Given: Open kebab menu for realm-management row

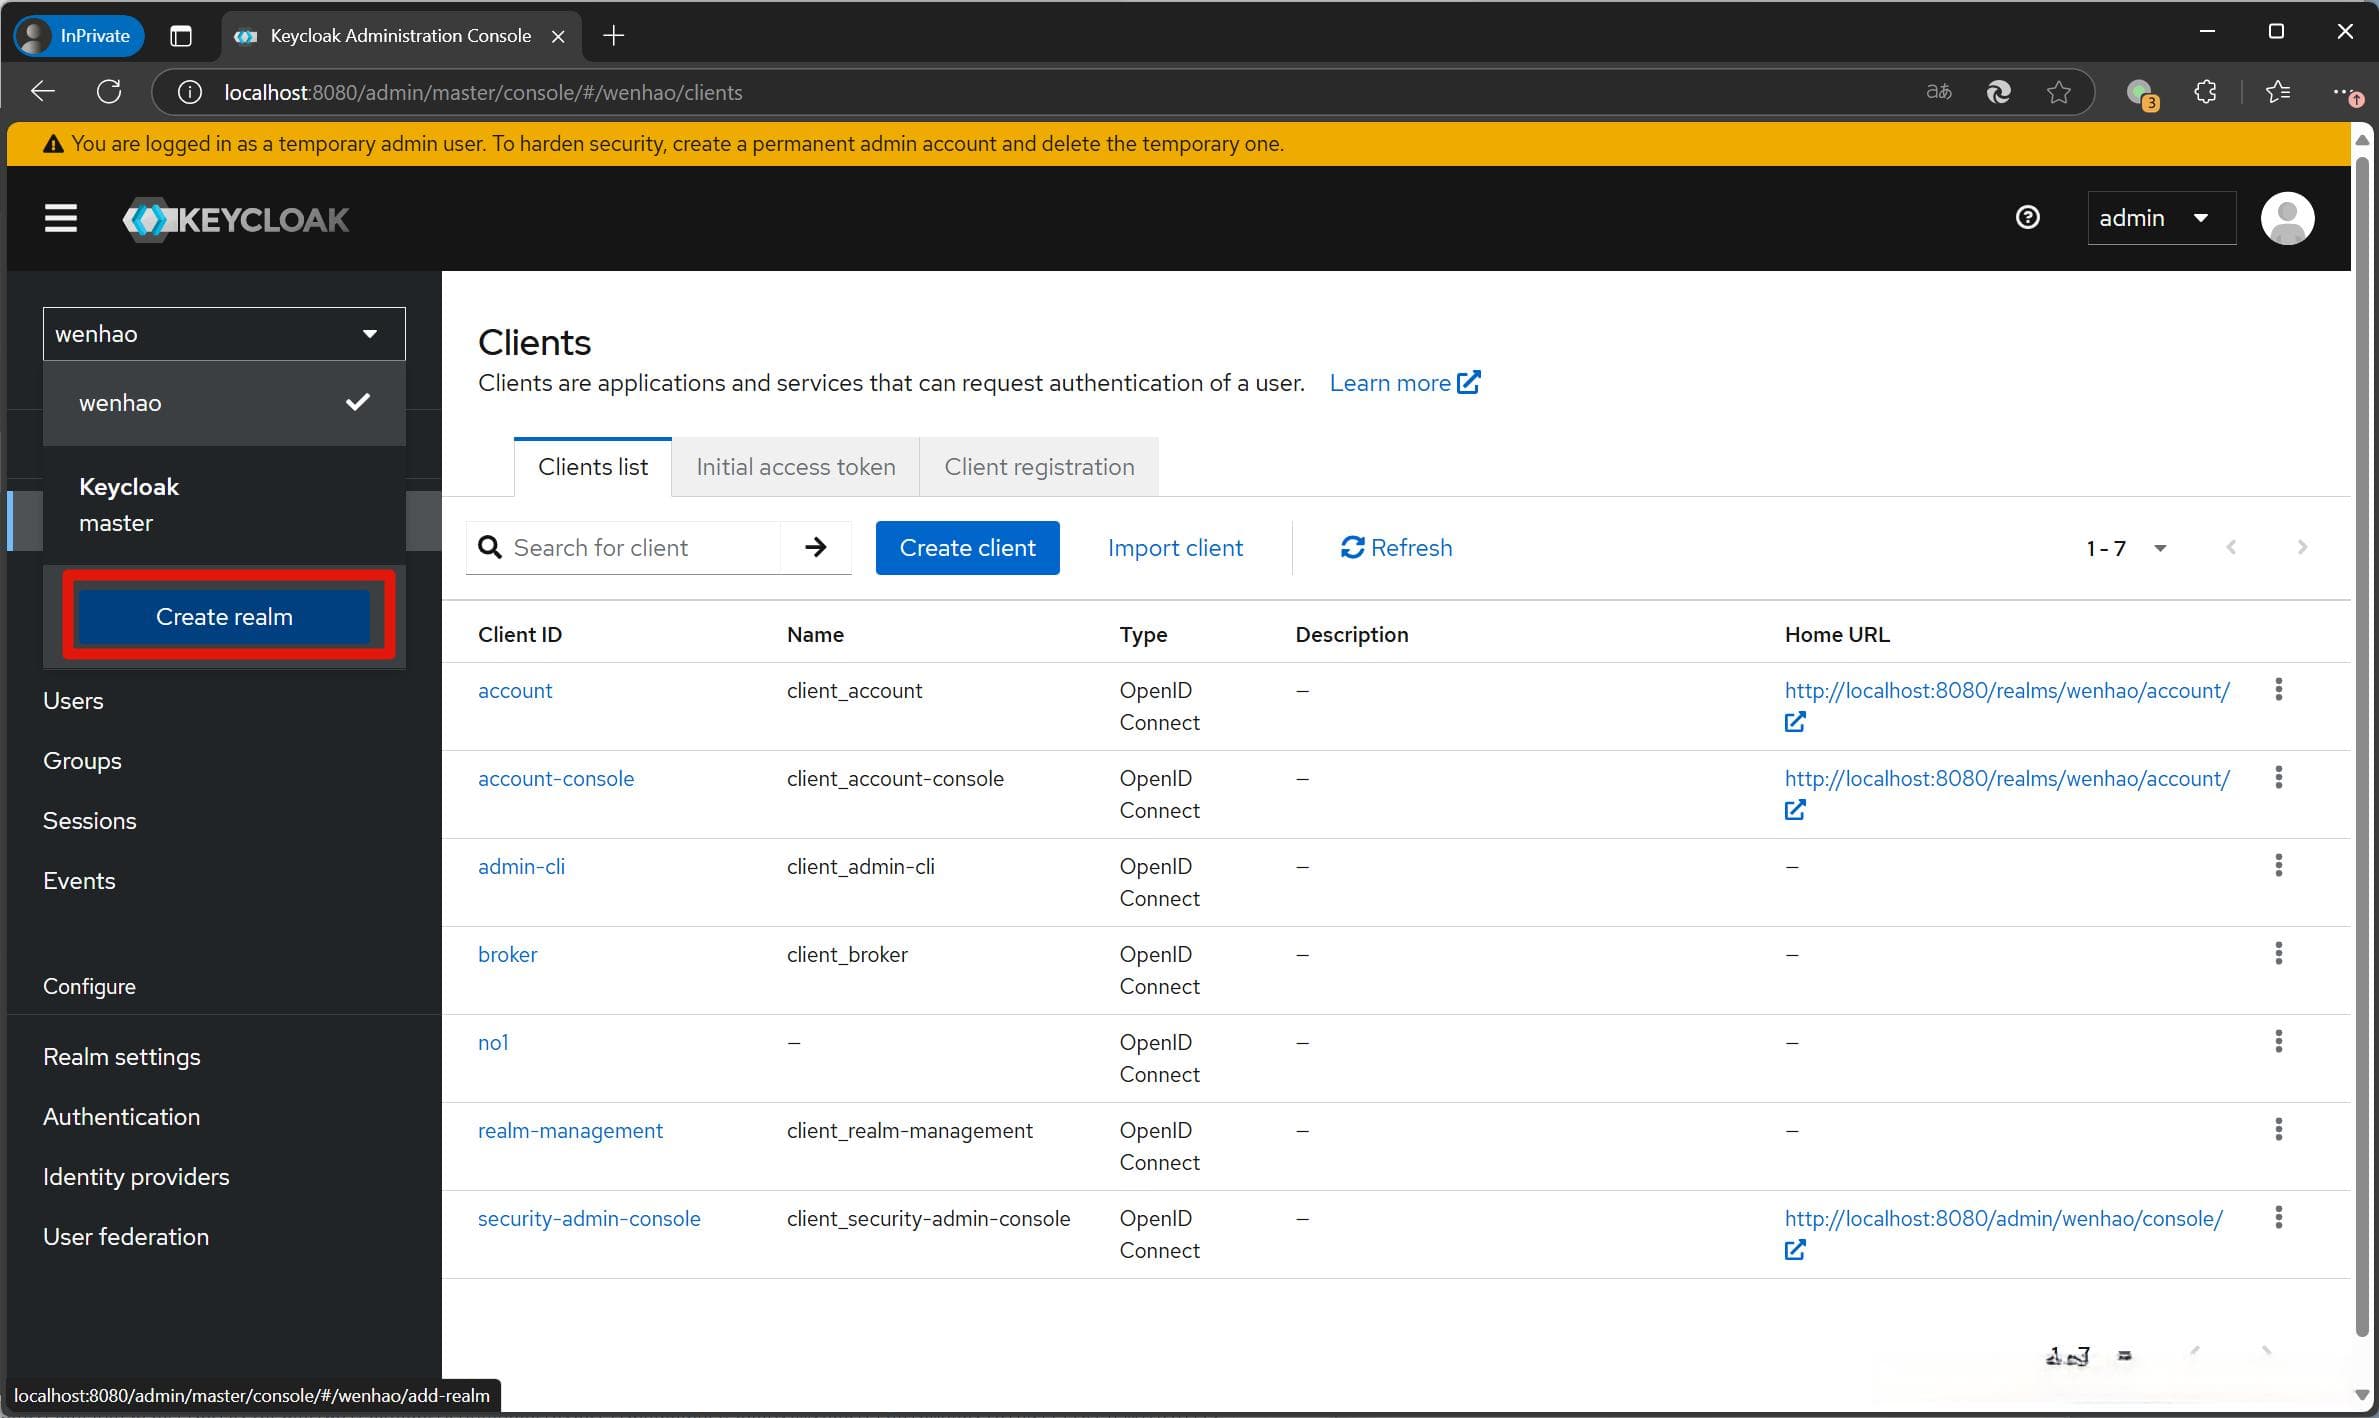Looking at the screenshot, I should [x=2278, y=1129].
